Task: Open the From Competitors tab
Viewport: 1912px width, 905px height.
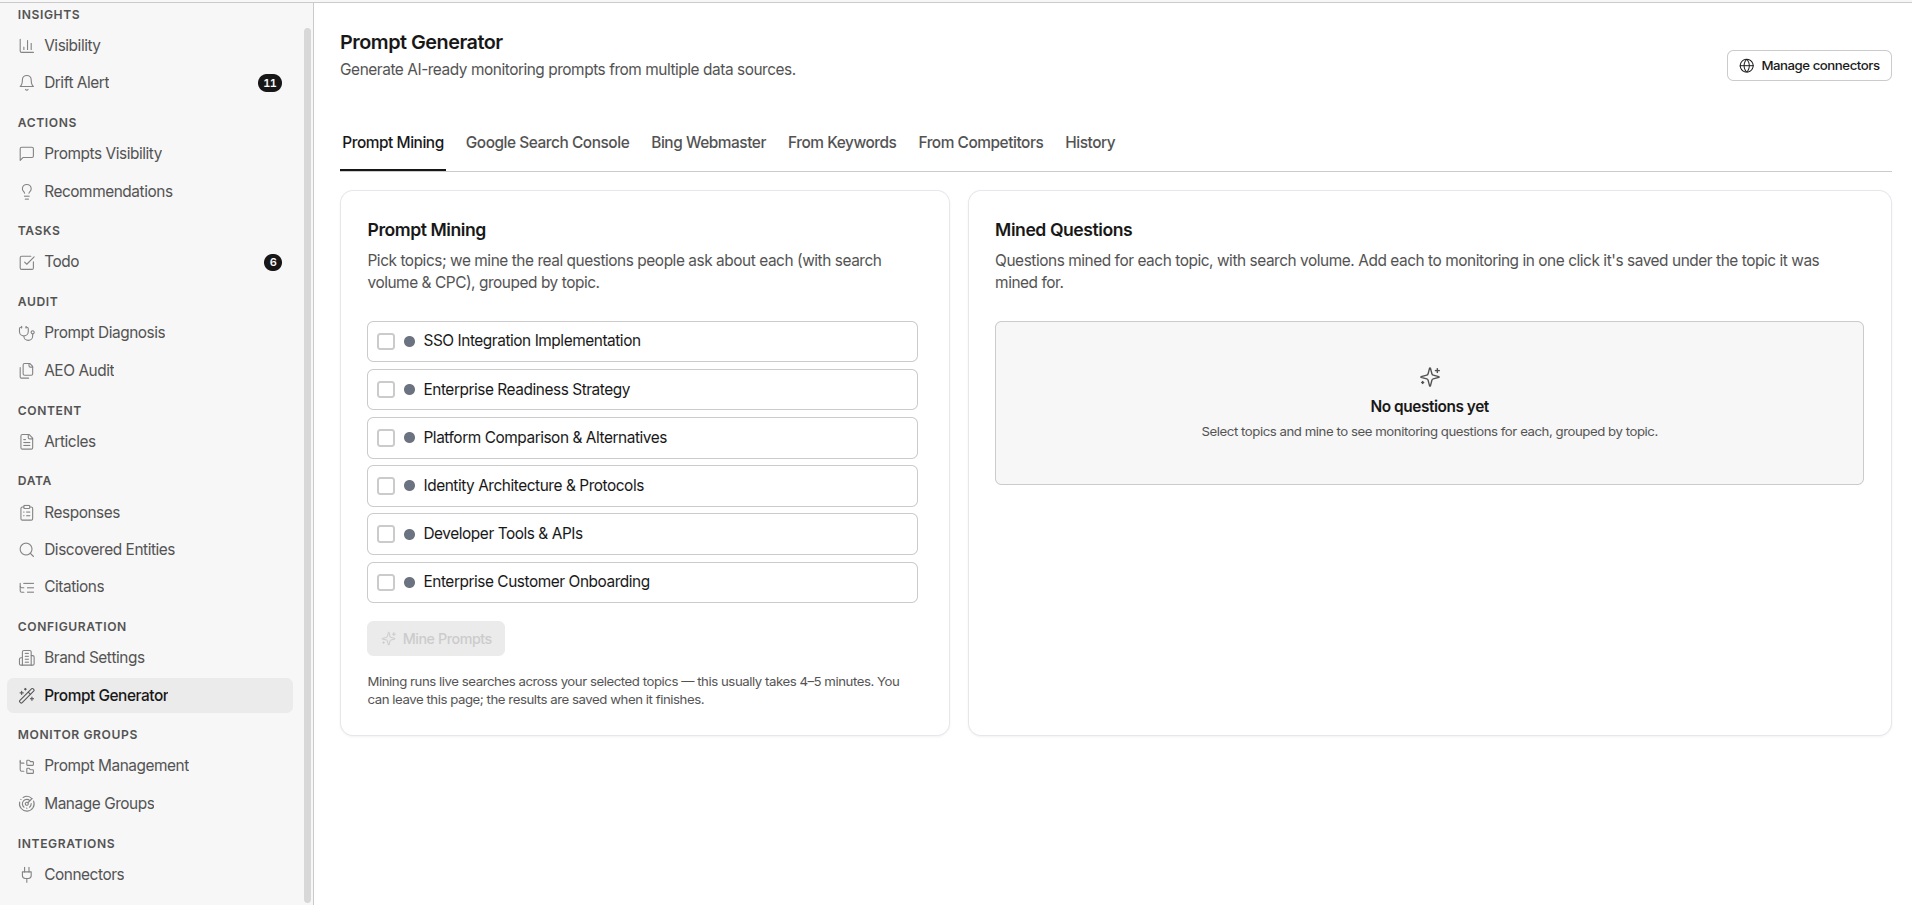Action: [980, 143]
